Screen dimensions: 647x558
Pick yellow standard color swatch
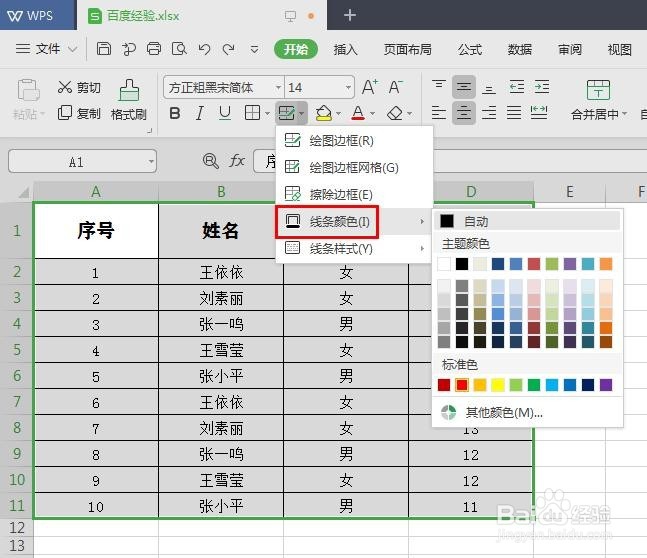coord(498,385)
